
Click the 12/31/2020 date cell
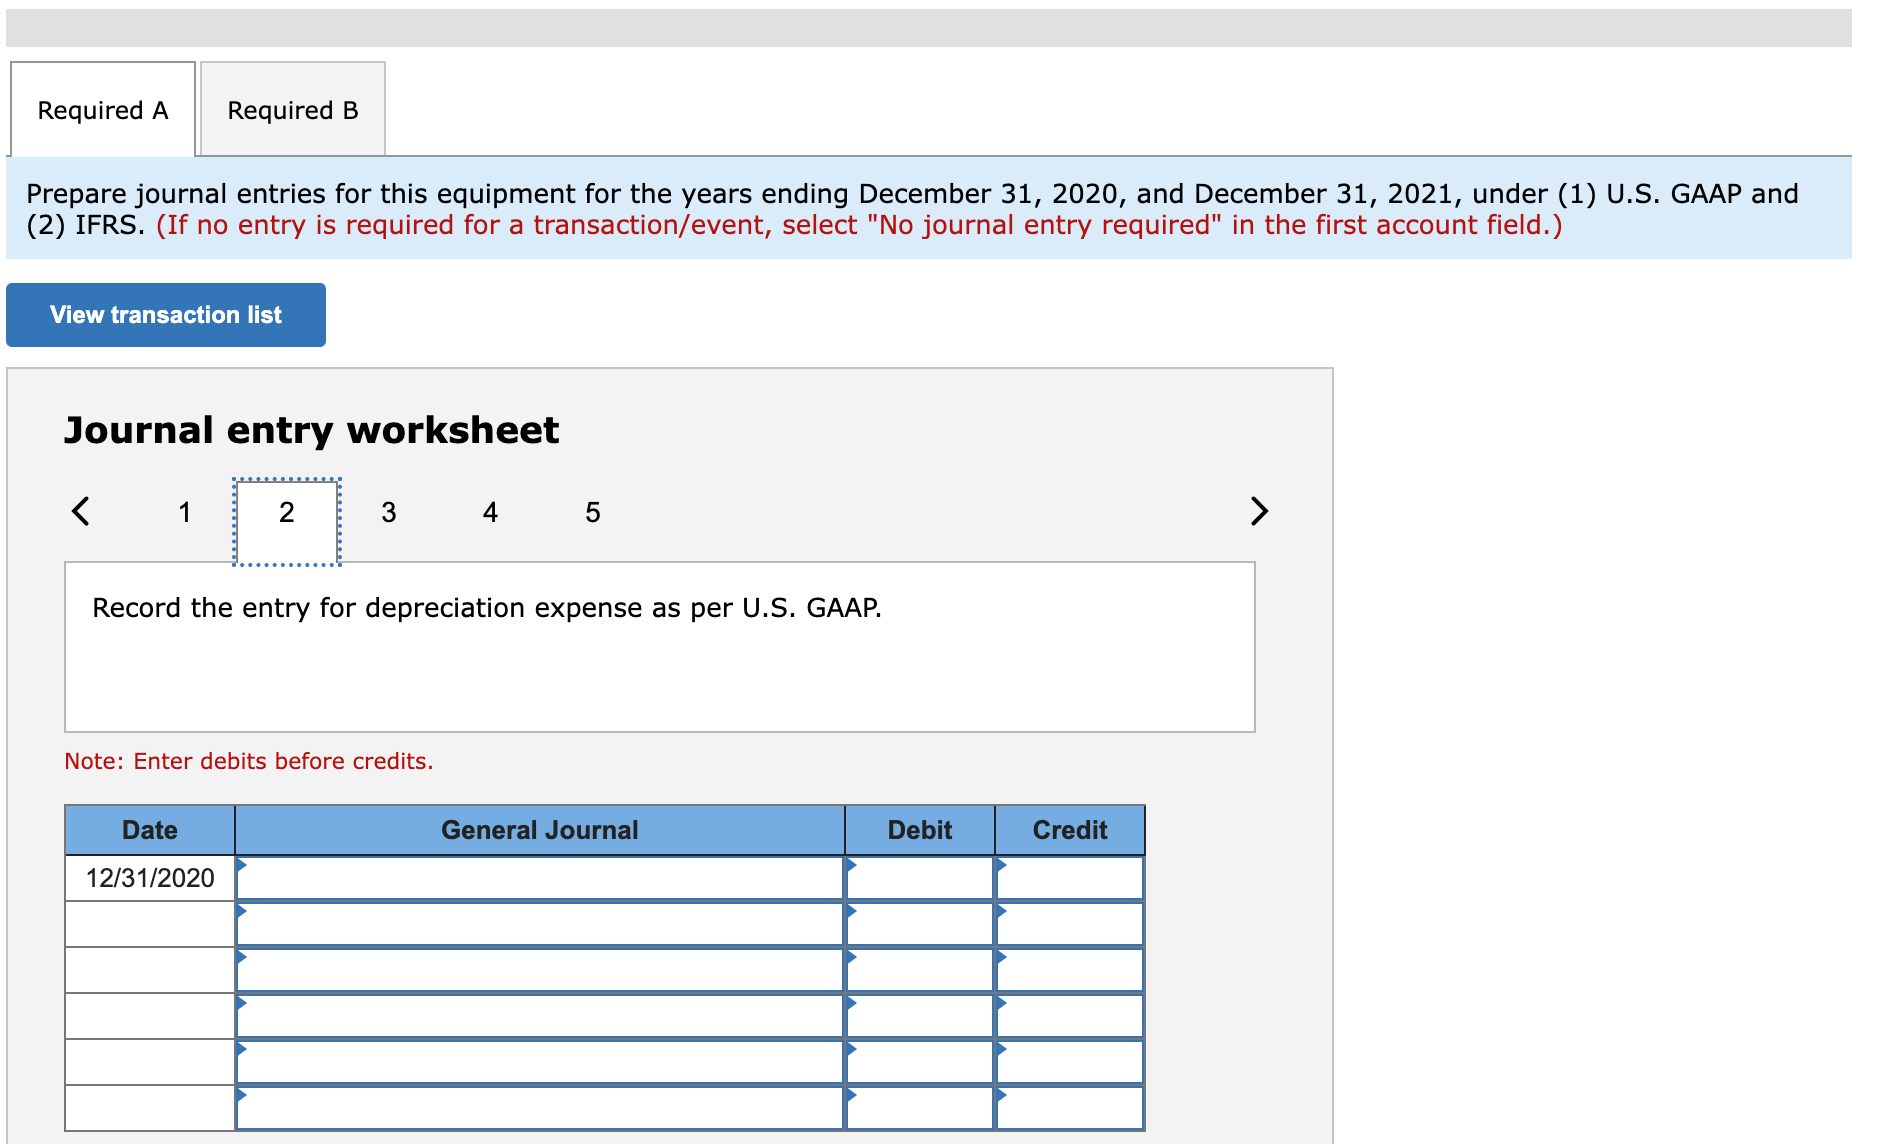point(150,878)
